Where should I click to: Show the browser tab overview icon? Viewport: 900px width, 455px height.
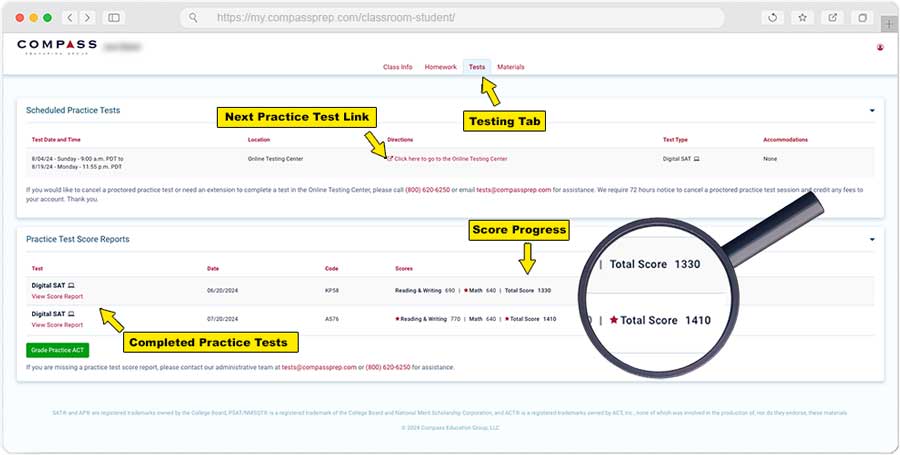862,18
